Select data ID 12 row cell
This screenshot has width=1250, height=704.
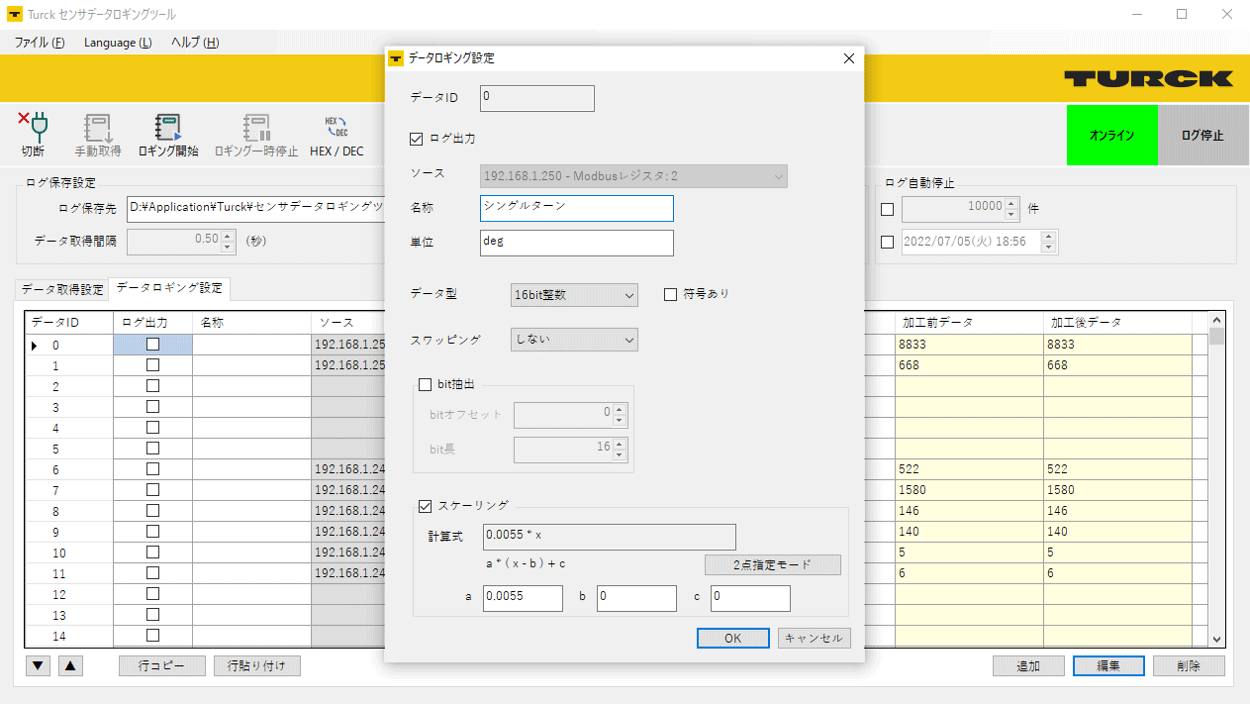(70, 594)
